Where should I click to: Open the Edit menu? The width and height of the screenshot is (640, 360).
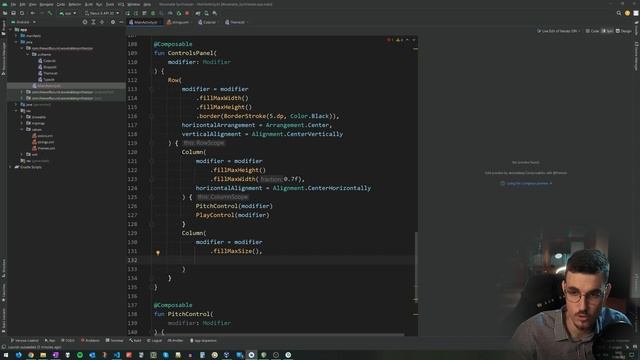point(22,4)
